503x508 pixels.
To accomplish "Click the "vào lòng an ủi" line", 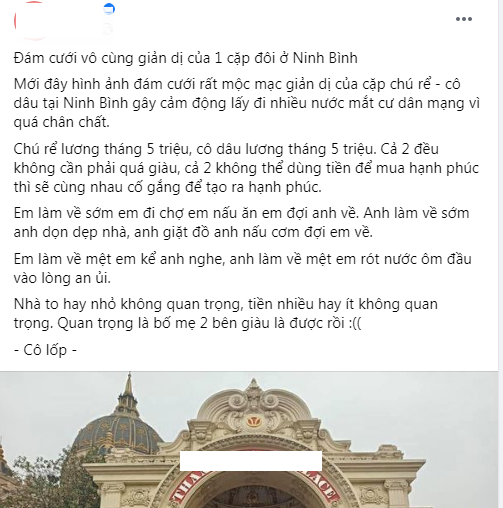I will 62,278.
